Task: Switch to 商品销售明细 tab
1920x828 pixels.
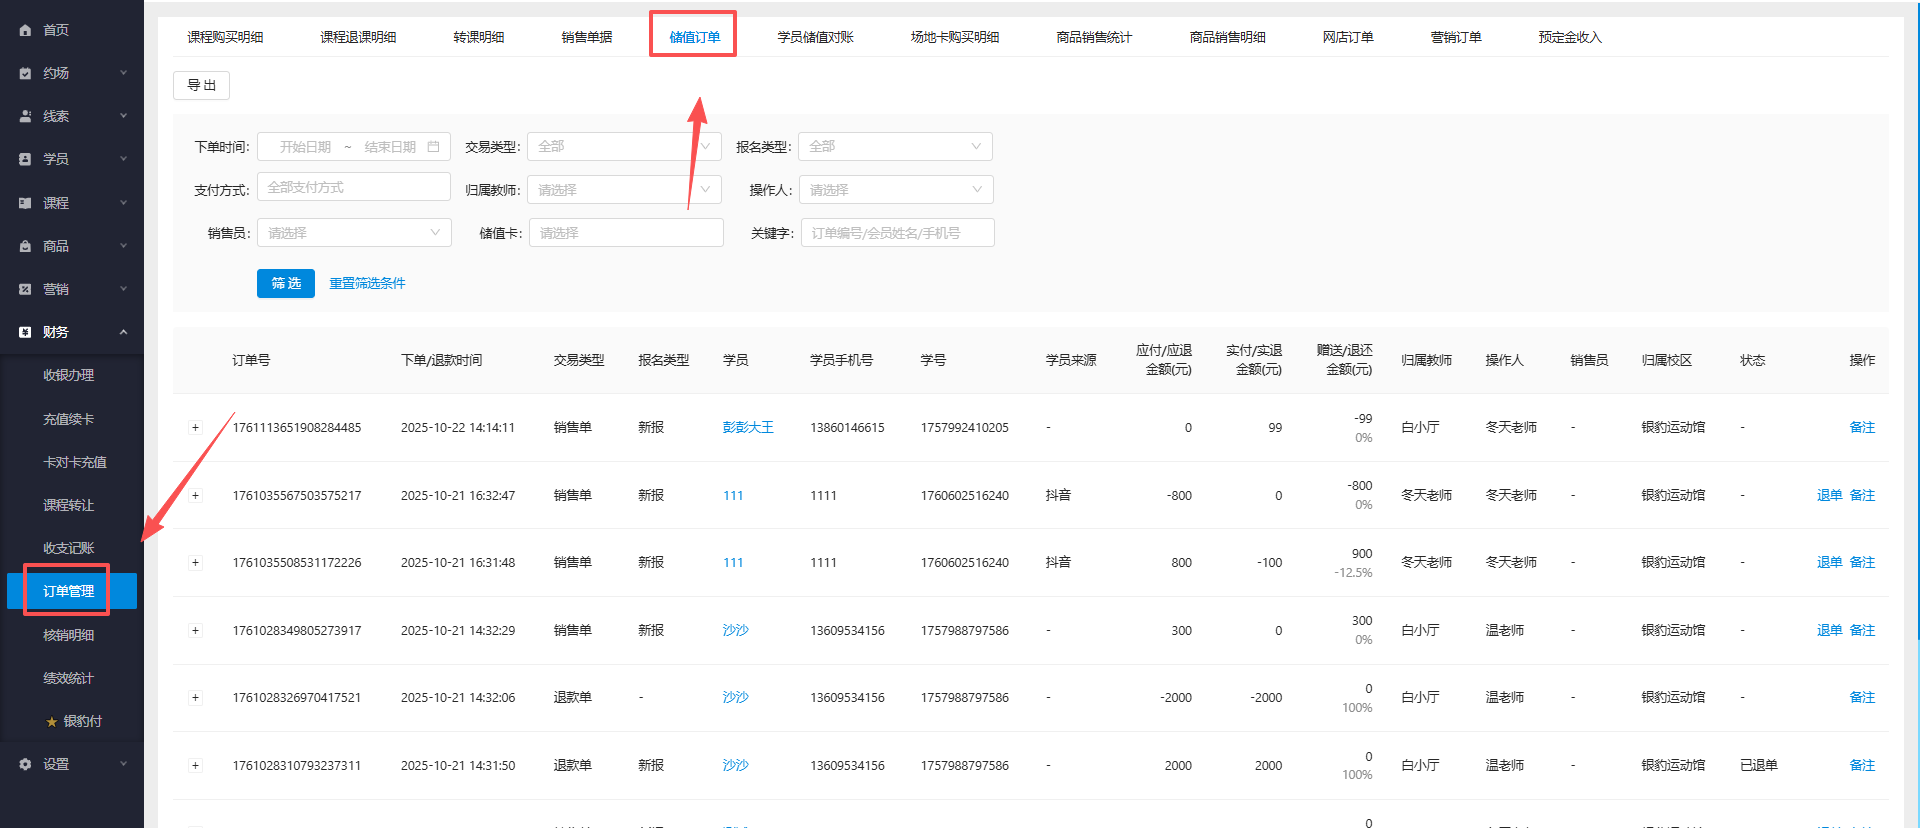Action: (x=1227, y=37)
